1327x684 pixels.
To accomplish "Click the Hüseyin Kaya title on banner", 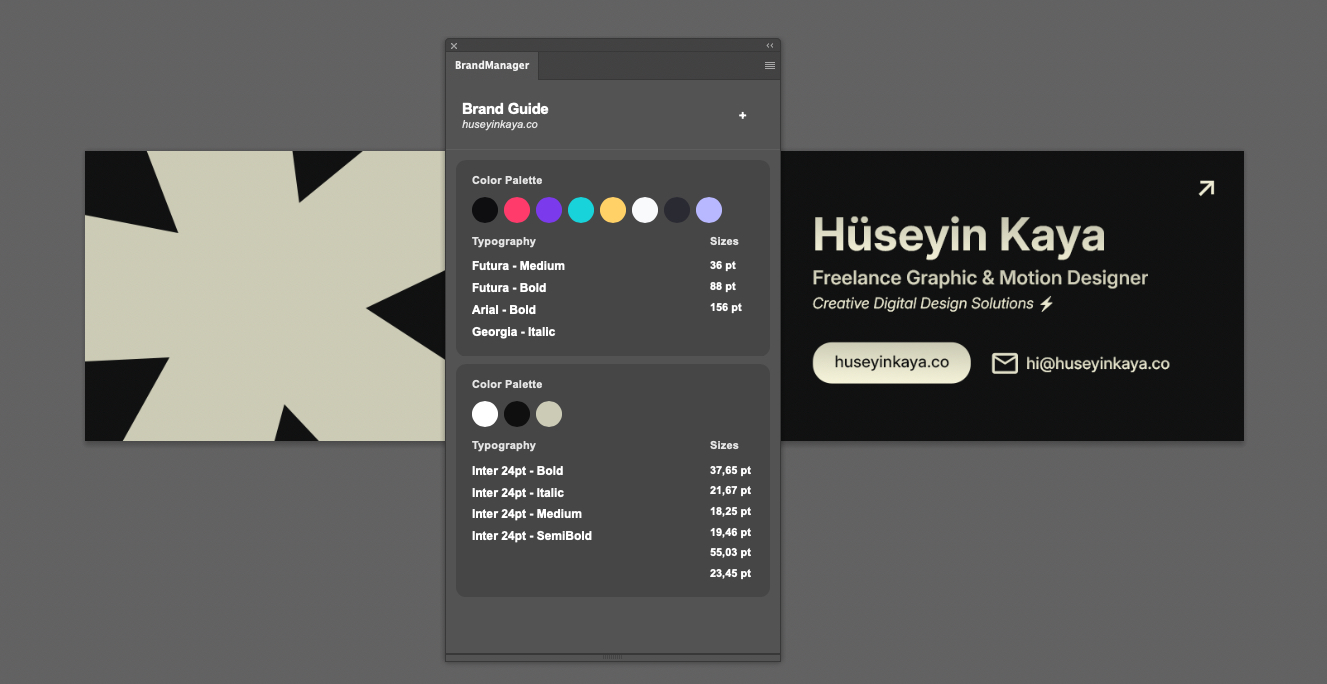I will click(x=959, y=236).
